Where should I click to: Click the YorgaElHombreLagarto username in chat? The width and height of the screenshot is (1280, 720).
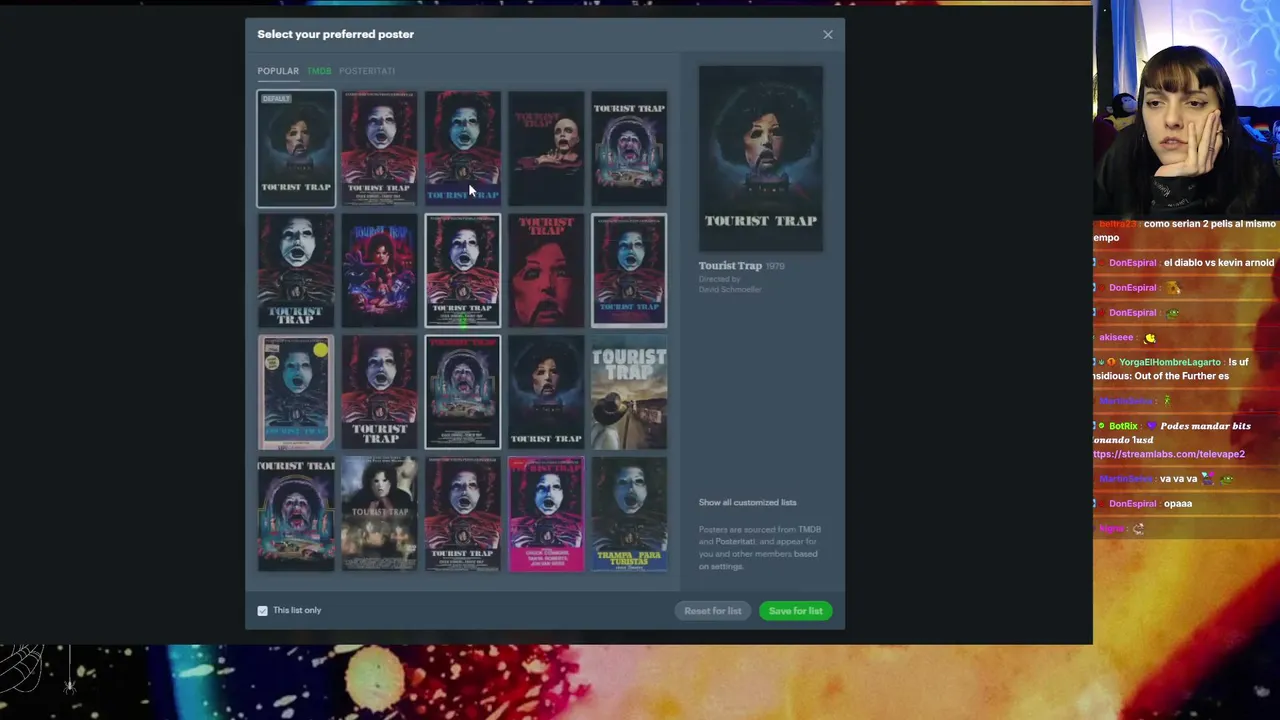pyautogui.click(x=1170, y=362)
